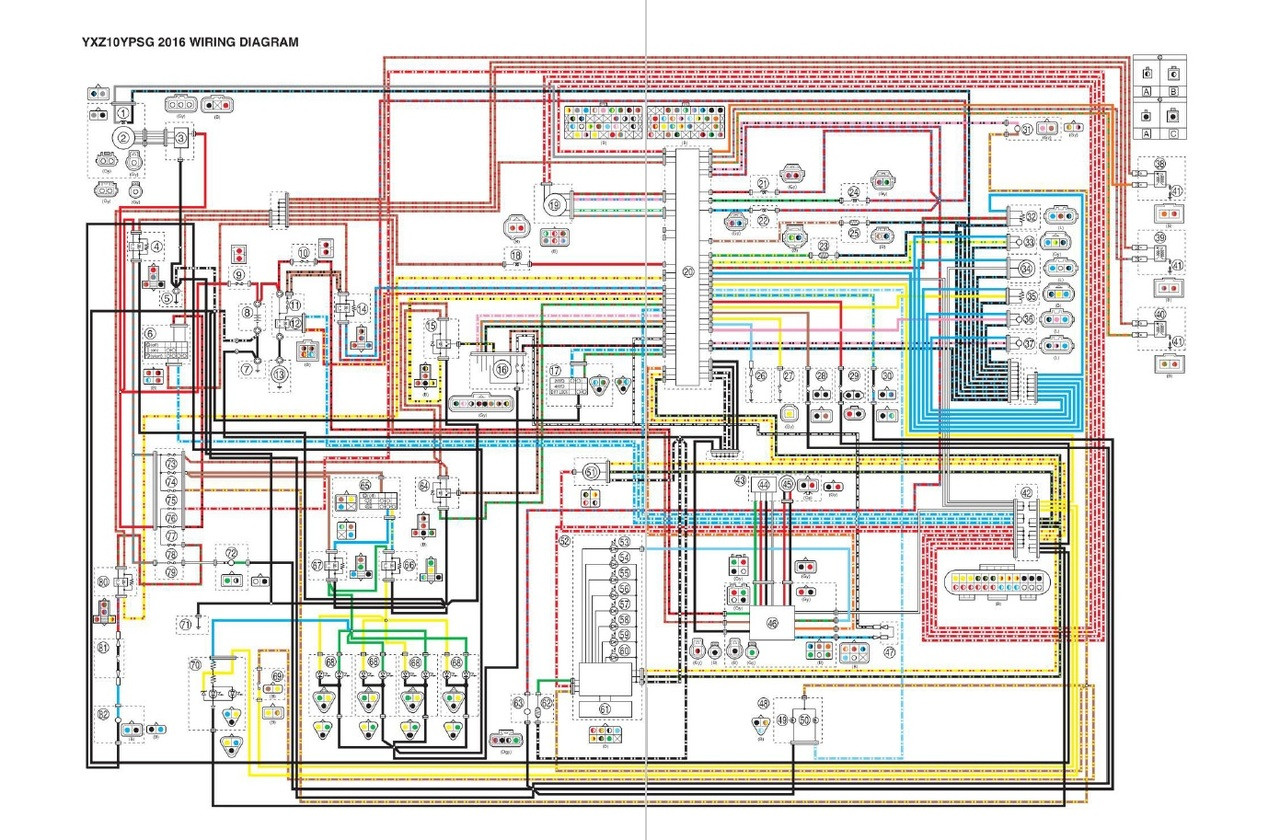
Task: Select component label 61
Action: (605, 708)
